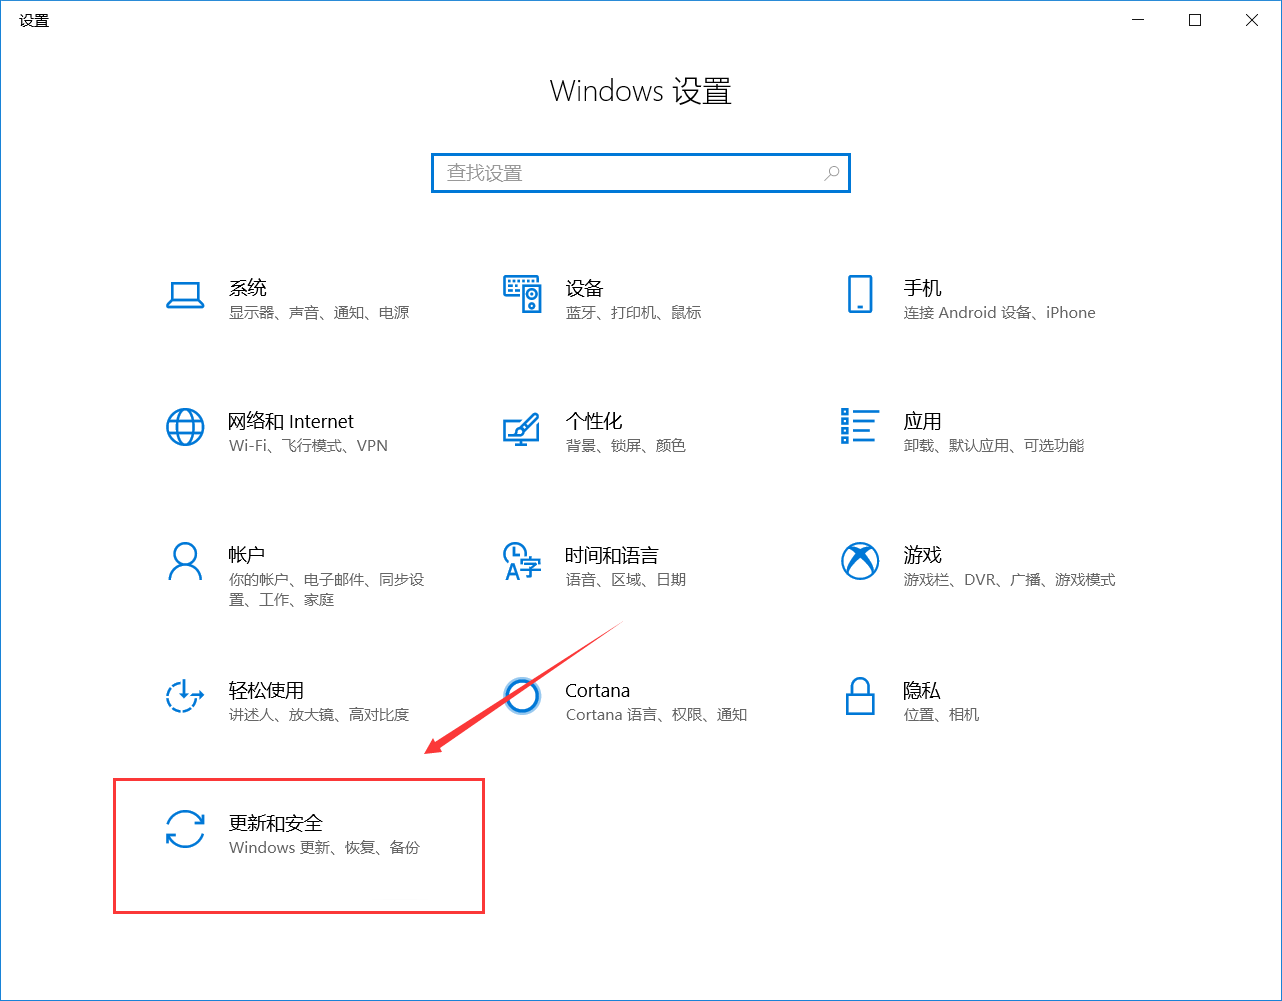1282x1001 pixels.
Task: Open the 系统 laptop icon
Action: tap(185, 295)
